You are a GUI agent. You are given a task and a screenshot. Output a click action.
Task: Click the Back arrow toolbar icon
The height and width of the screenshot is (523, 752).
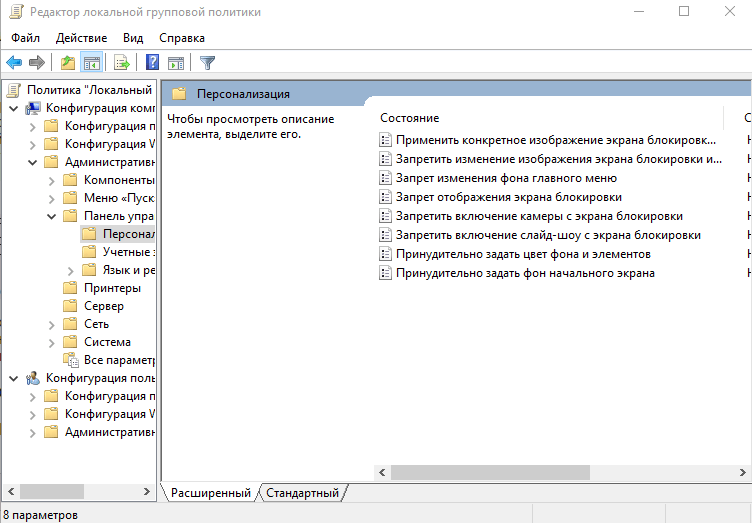pos(14,62)
